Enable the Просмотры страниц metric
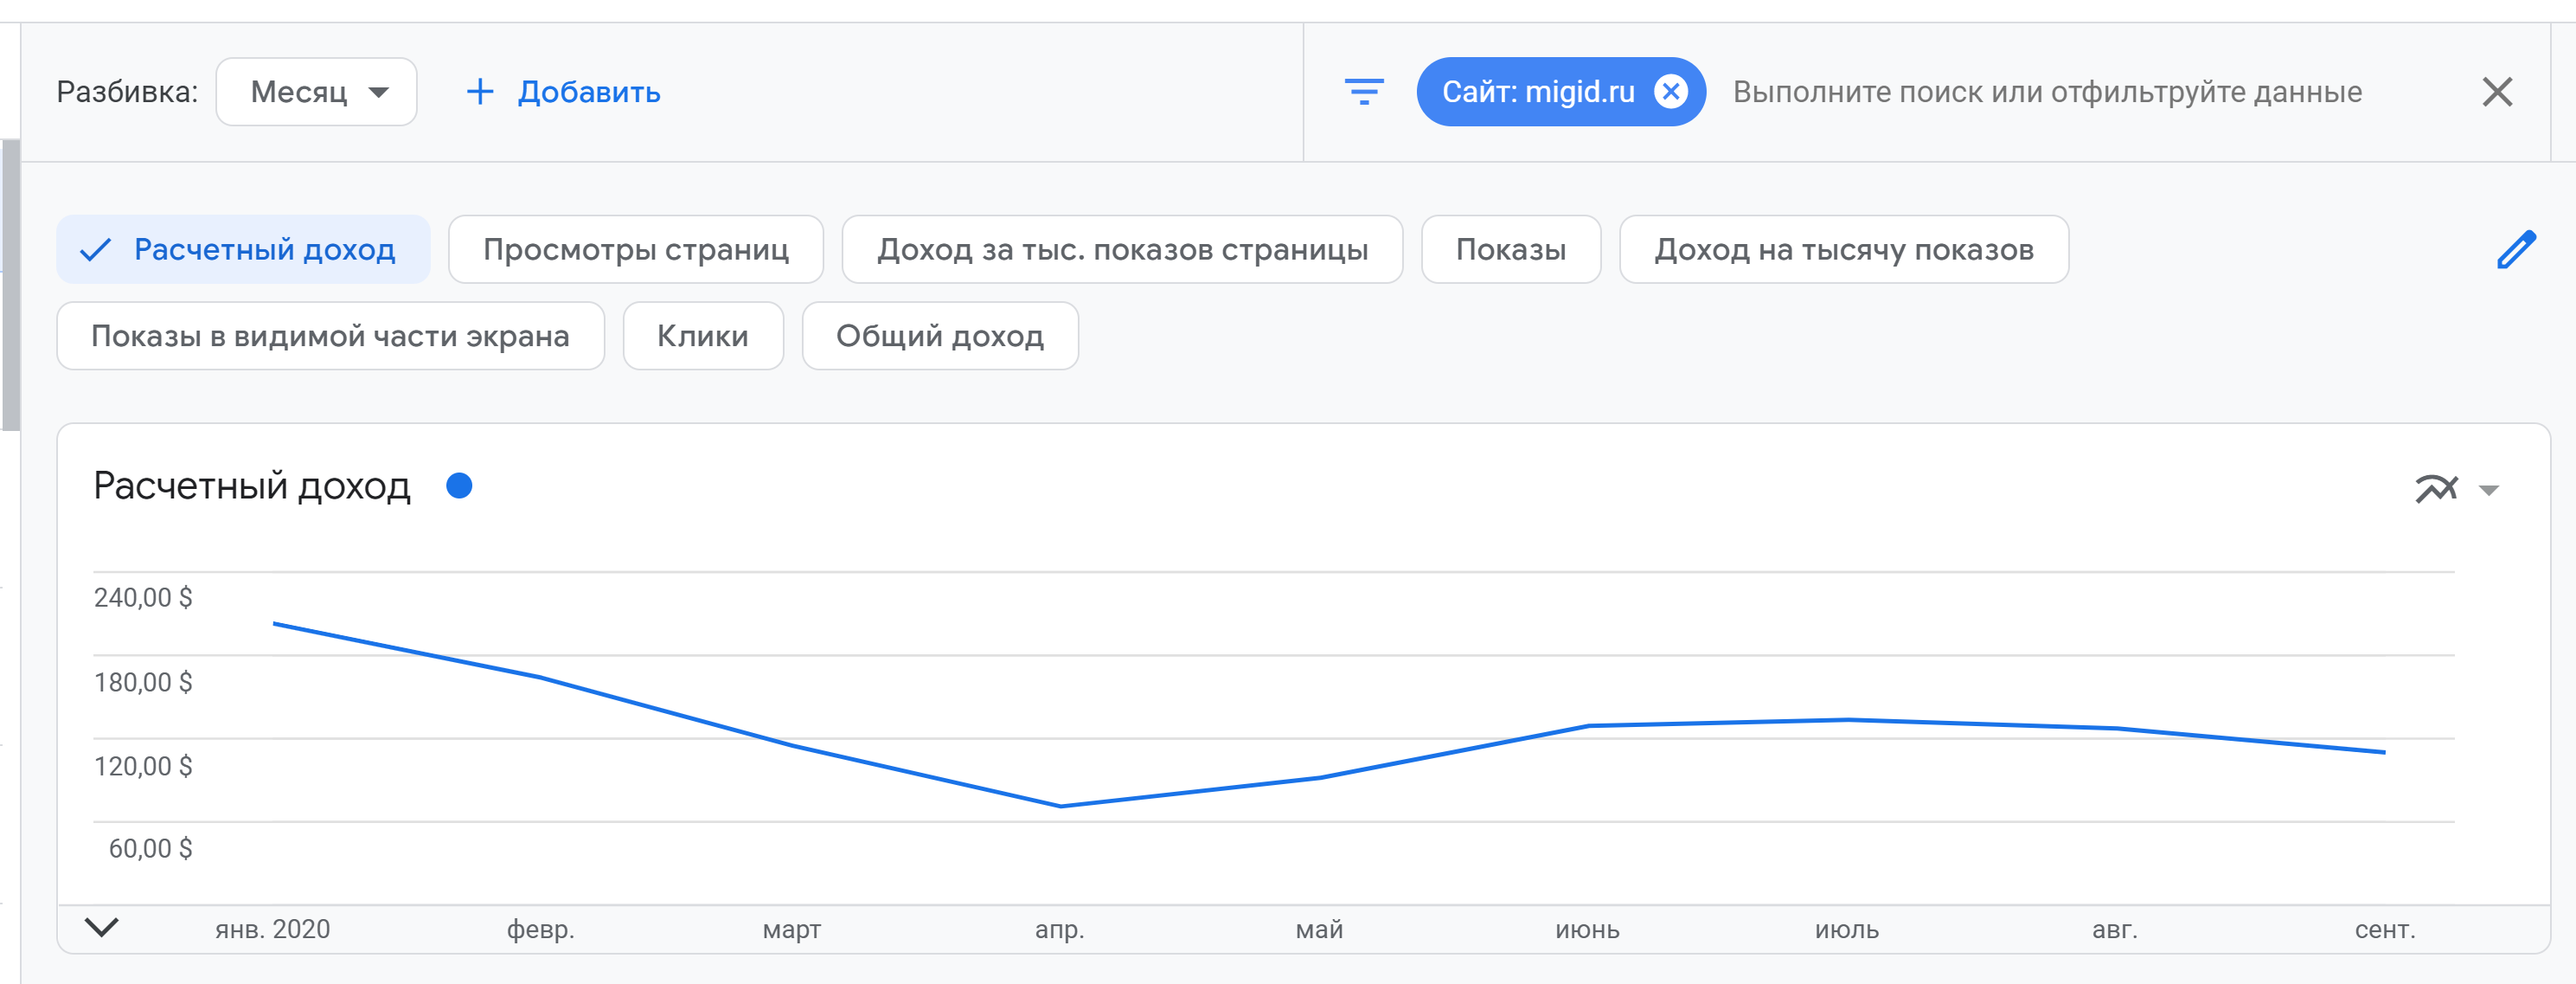Viewport: 2576px width, 984px height. coord(635,250)
